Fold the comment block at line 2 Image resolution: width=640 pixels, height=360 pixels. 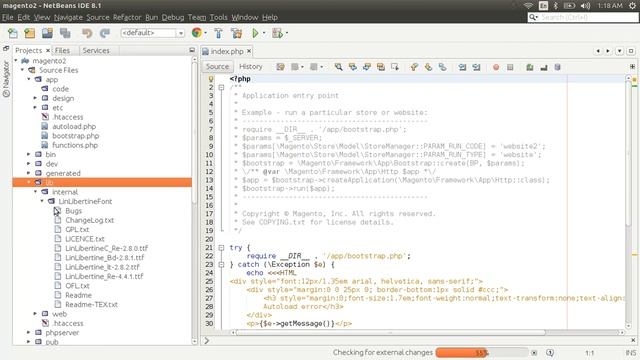pos(221,87)
